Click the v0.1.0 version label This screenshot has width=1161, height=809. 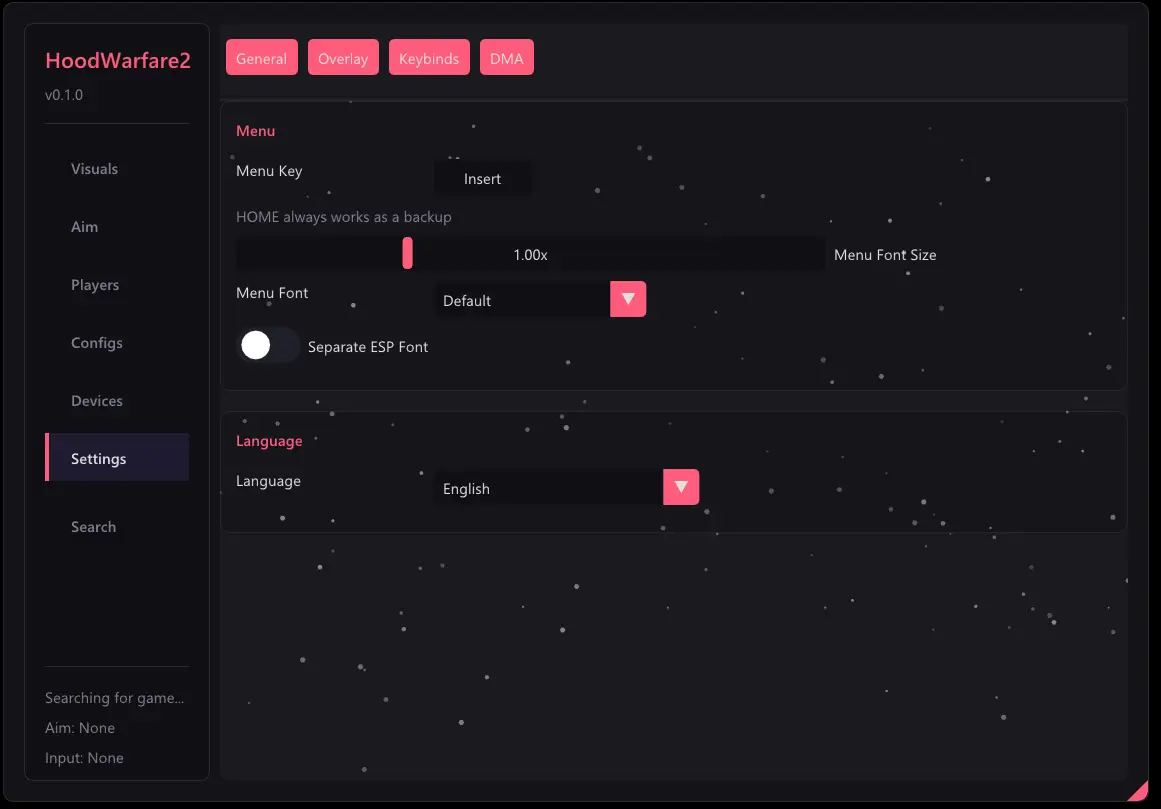tap(64, 95)
